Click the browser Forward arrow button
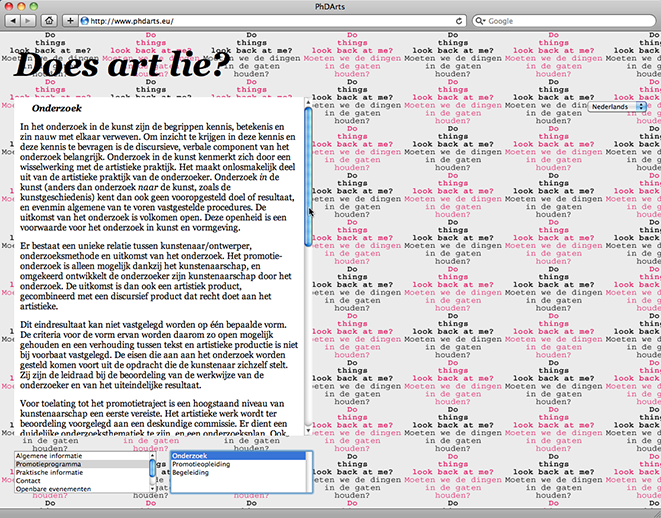This screenshot has width=661, height=518. [29, 20]
